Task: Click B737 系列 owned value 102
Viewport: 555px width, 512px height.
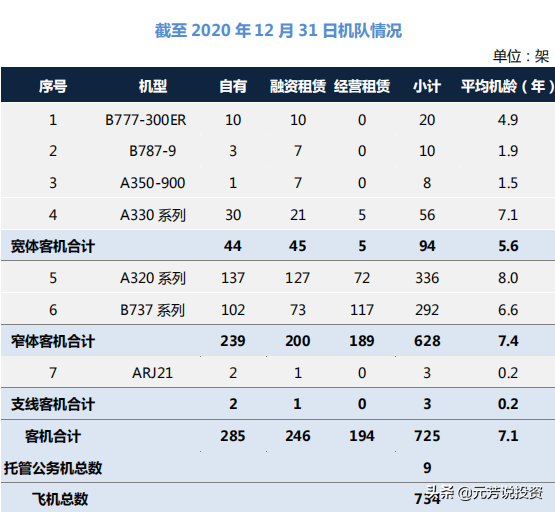Action: pyautogui.click(x=233, y=310)
